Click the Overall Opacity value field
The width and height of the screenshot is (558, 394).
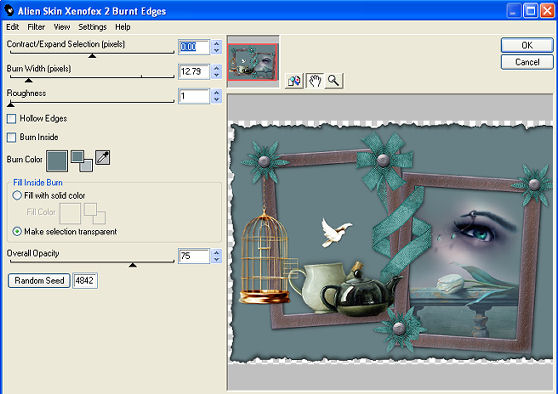coord(194,256)
